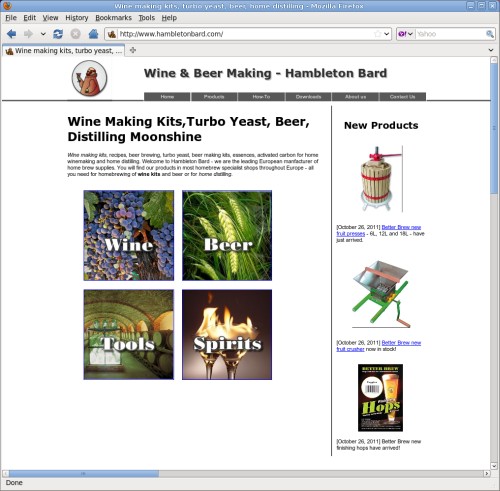Click the fruit press product image
500x491 pixels.
pyautogui.click(x=381, y=179)
